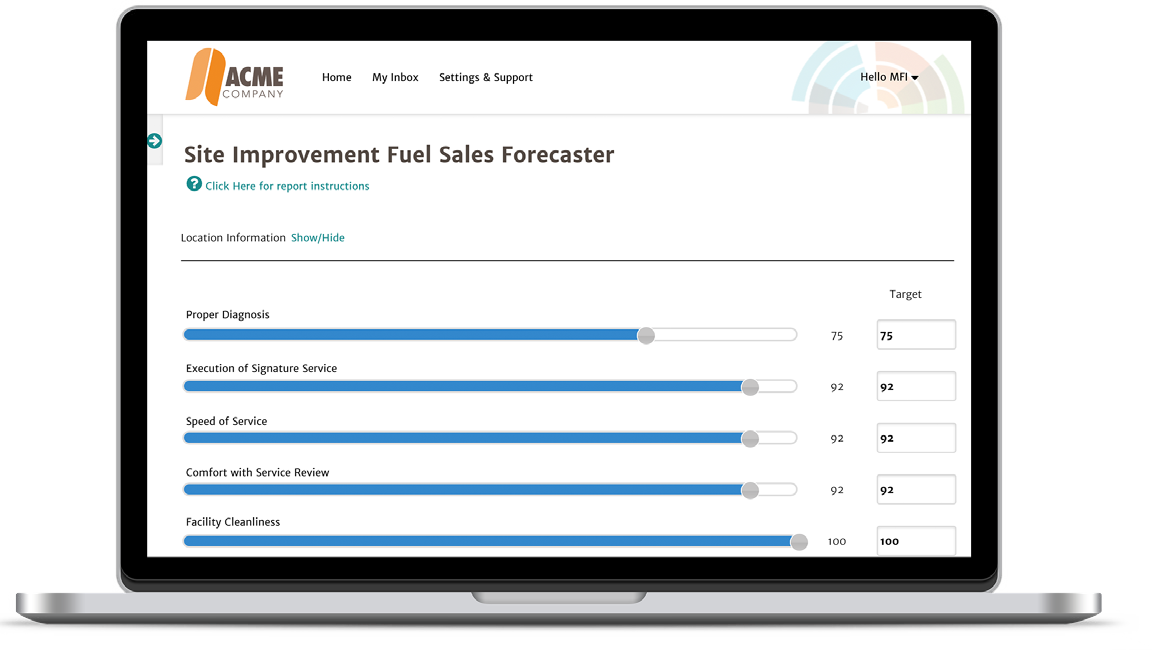This screenshot has height=650, width=1152.
Task: Click the Execution of Signature Service target box
Action: pyautogui.click(x=915, y=386)
